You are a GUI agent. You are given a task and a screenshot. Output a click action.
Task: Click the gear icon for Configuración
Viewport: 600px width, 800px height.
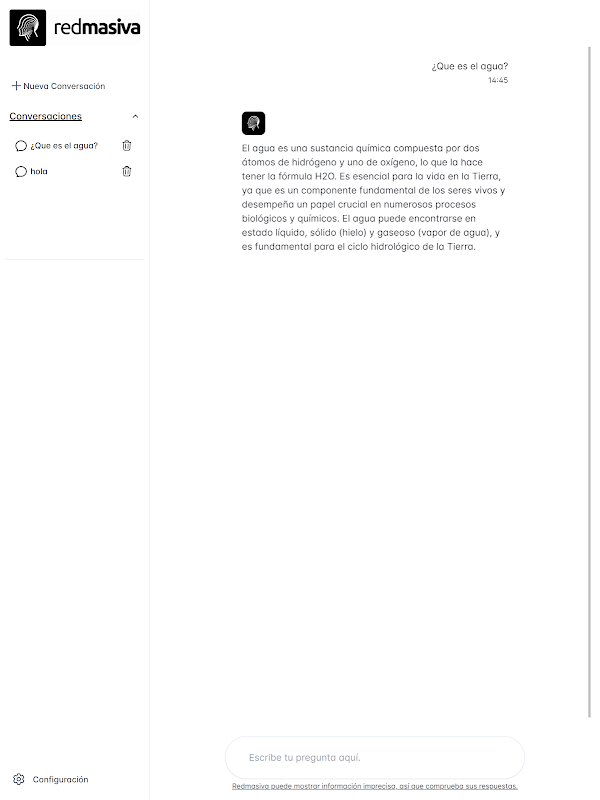[19, 779]
